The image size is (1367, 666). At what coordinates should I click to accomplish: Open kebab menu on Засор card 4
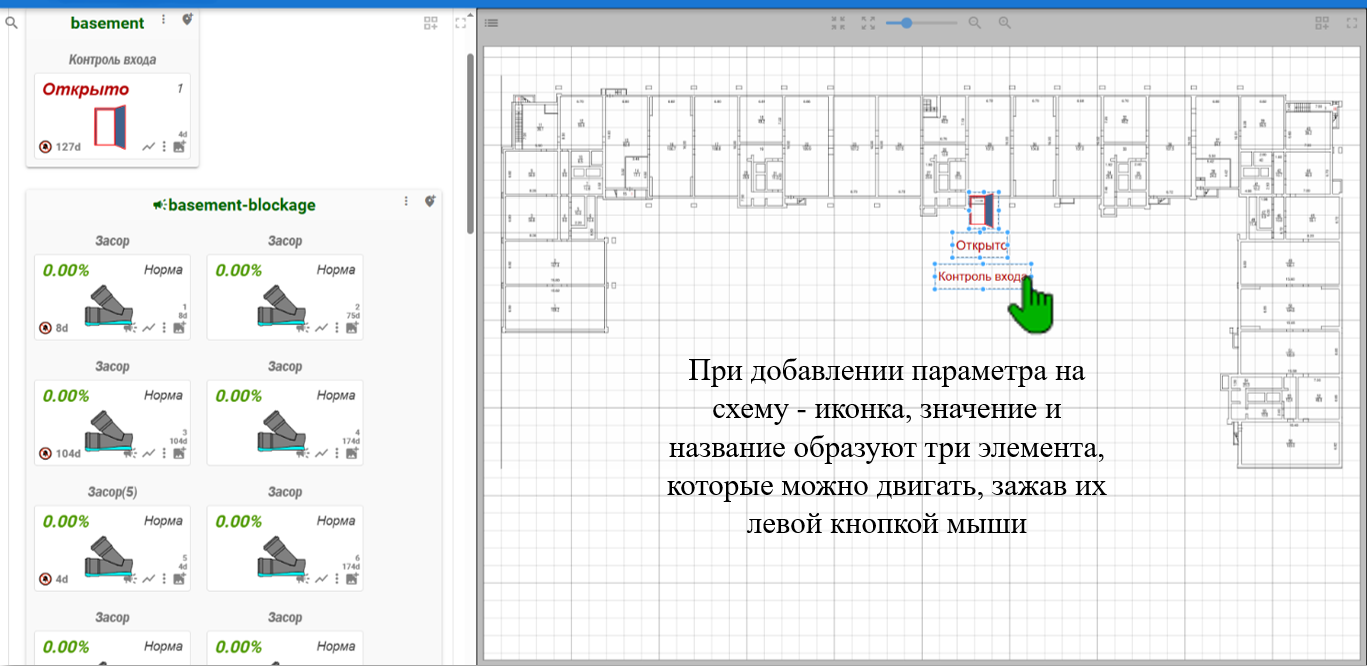(336, 453)
